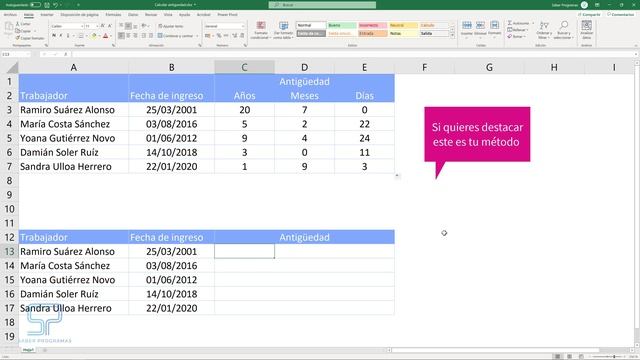Toggle italic formatting
The height and width of the screenshot is (360, 640).
tap(61, 36)
